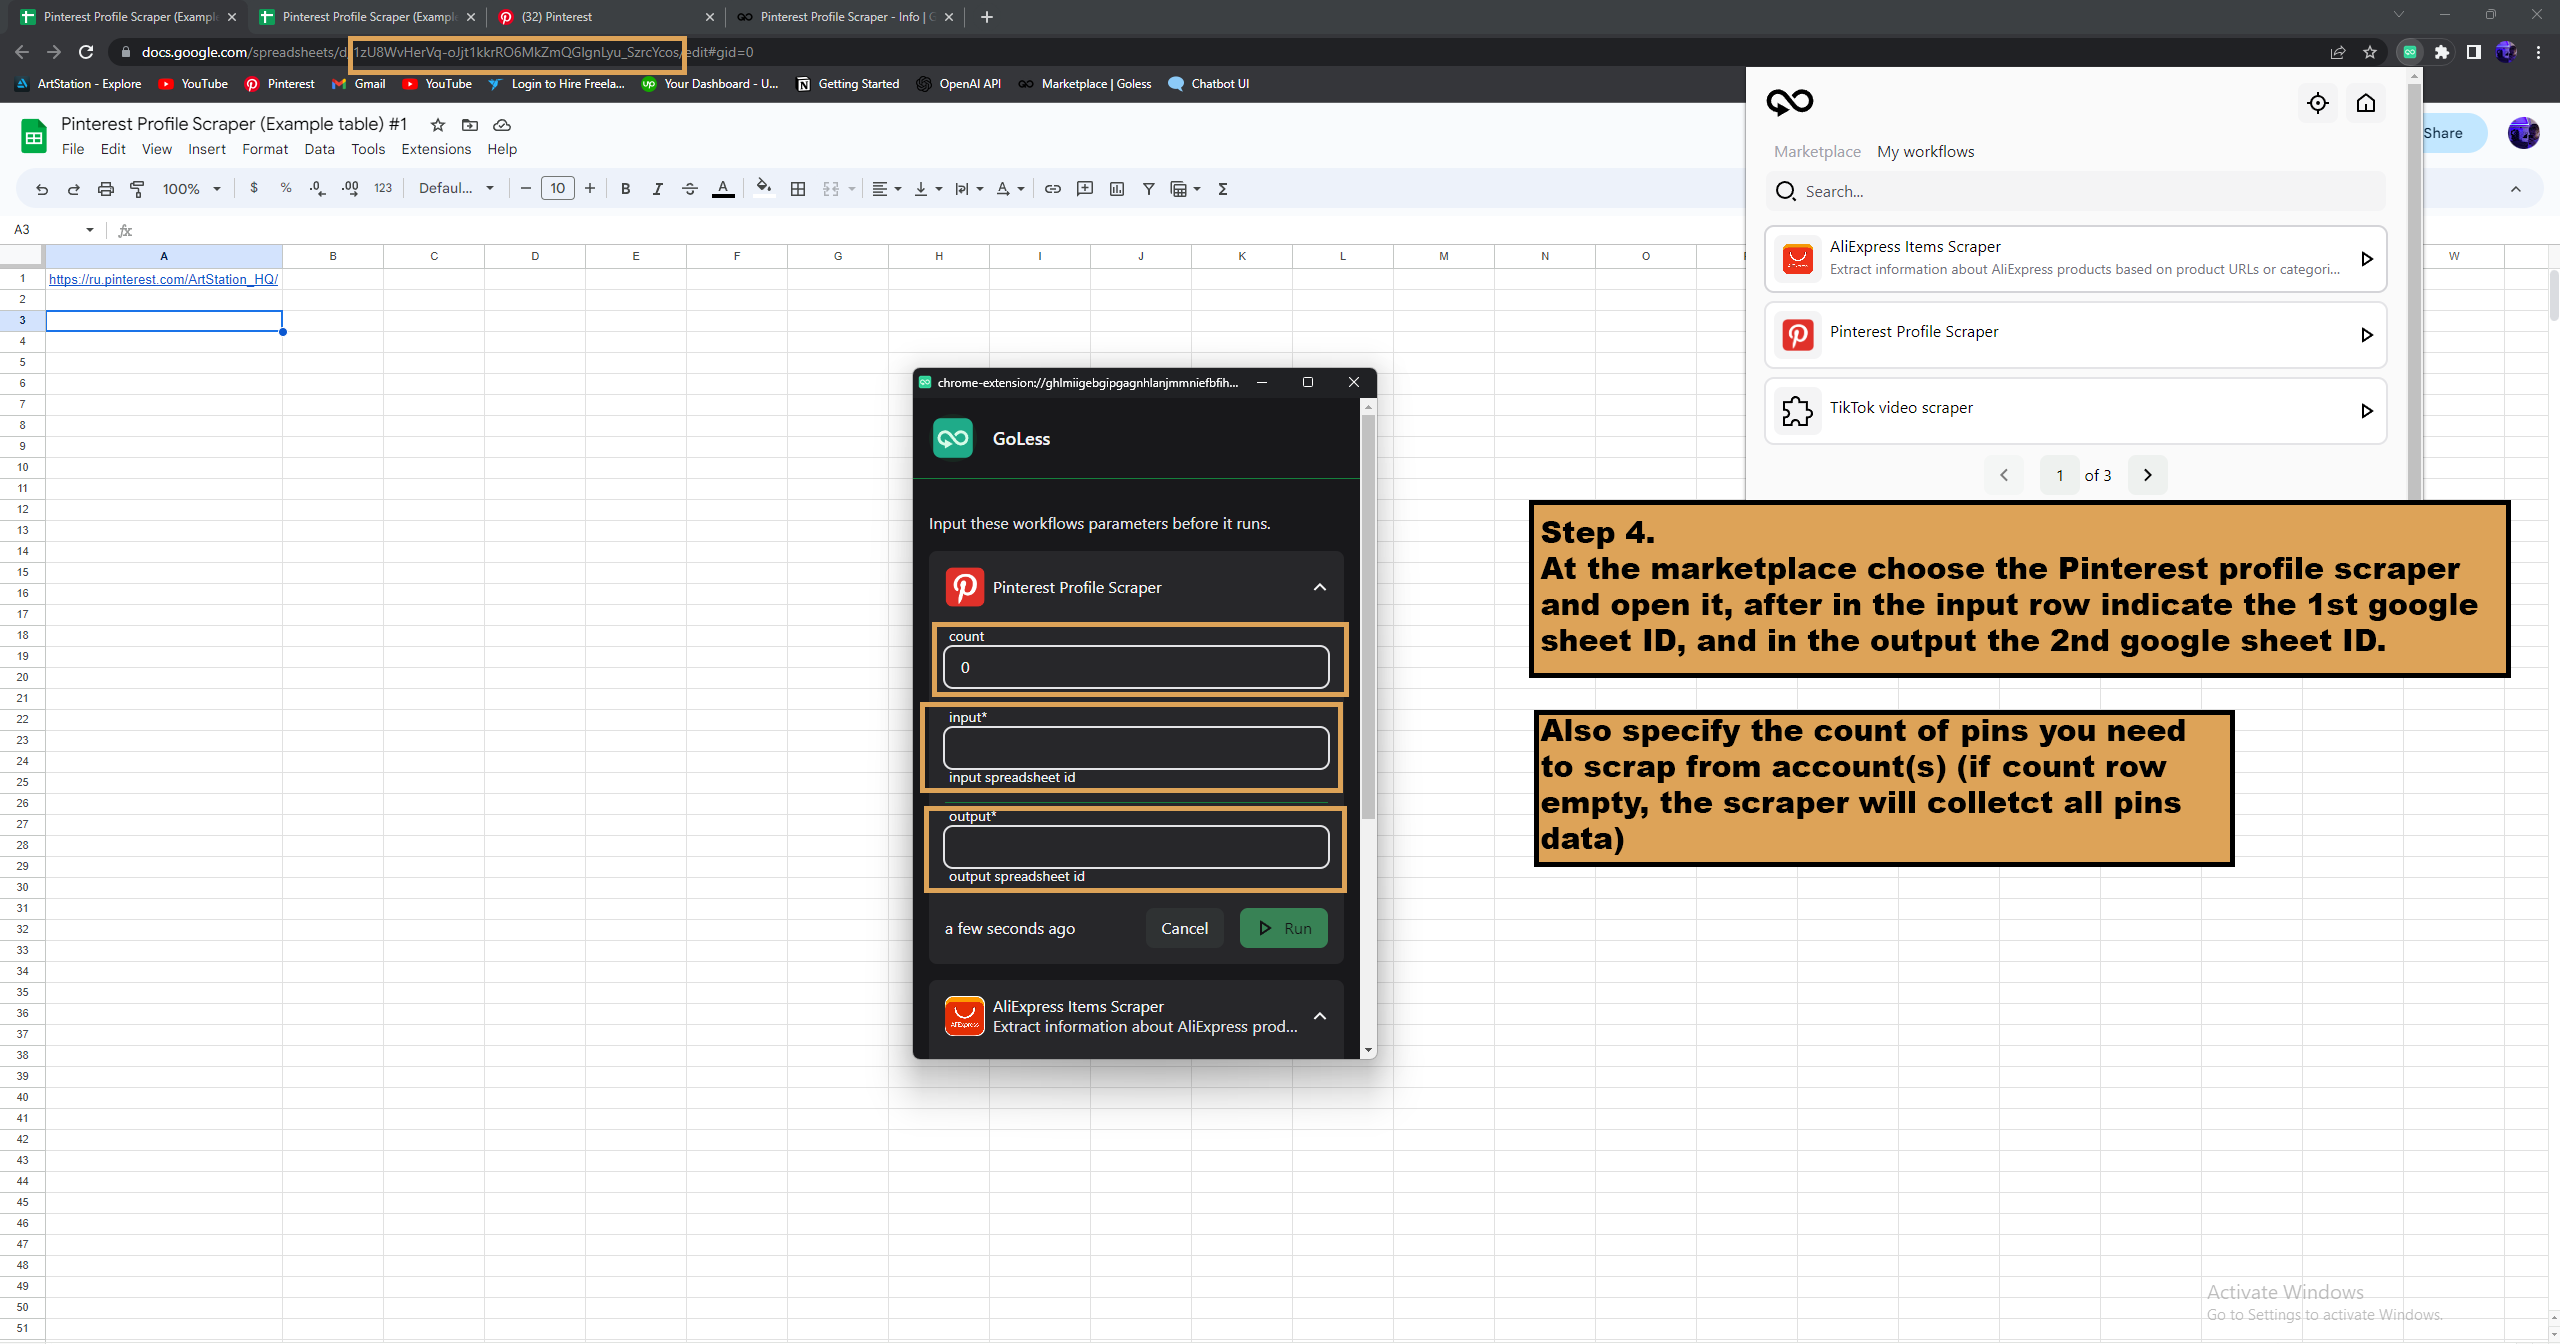
Task: Toggle italic formatting
Action: point(658,189)
